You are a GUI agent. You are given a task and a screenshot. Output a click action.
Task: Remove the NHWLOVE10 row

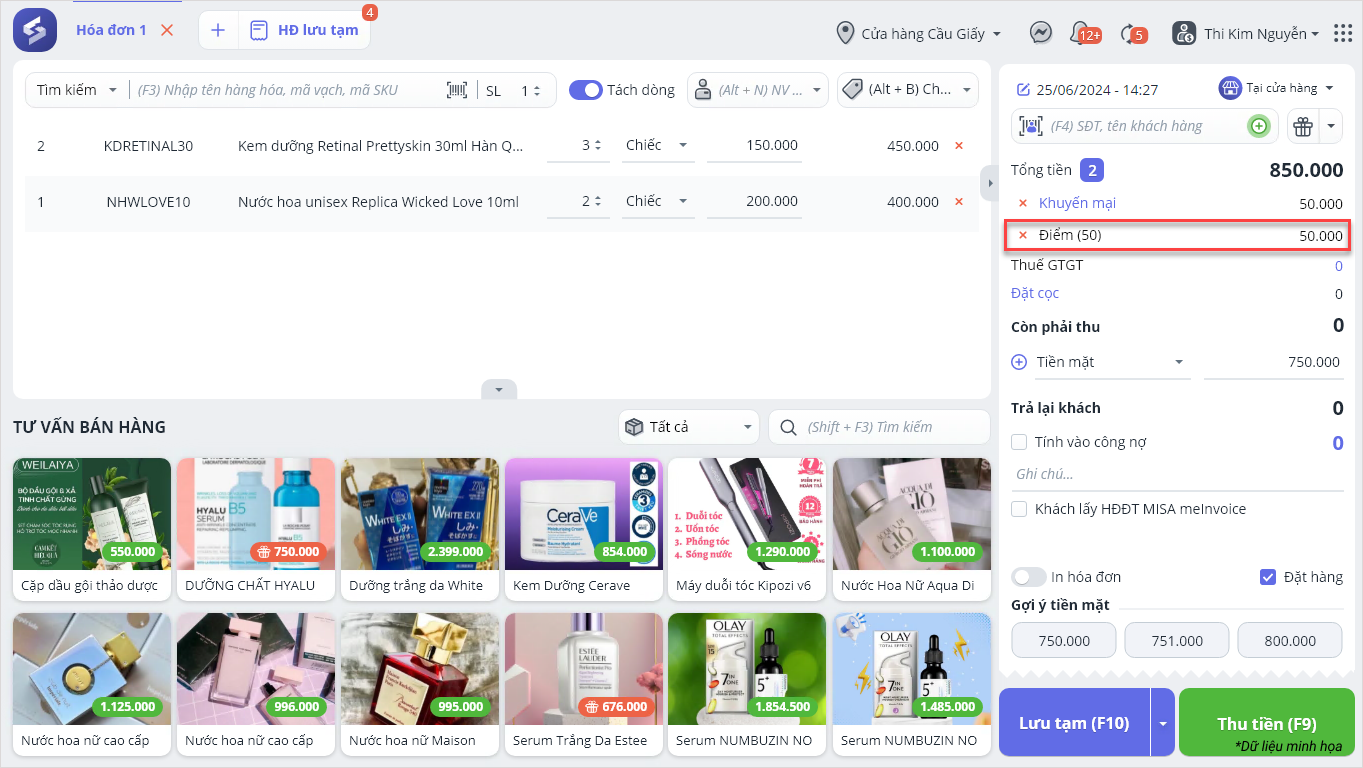959,202
